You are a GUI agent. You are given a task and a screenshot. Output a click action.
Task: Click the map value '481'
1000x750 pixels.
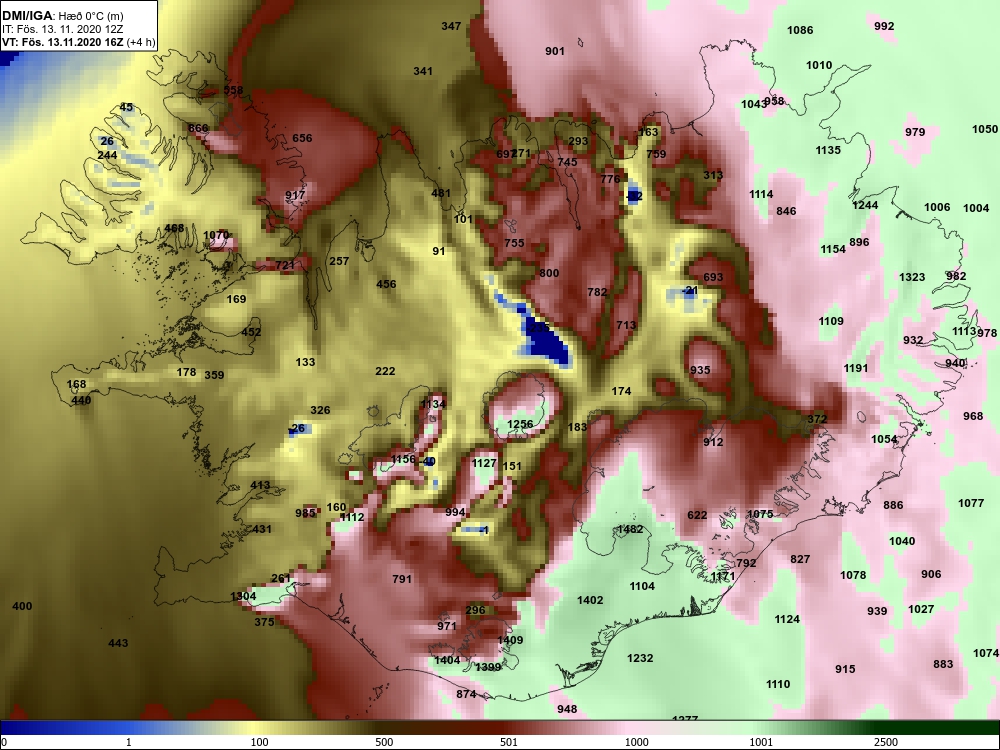click(441, 193)
